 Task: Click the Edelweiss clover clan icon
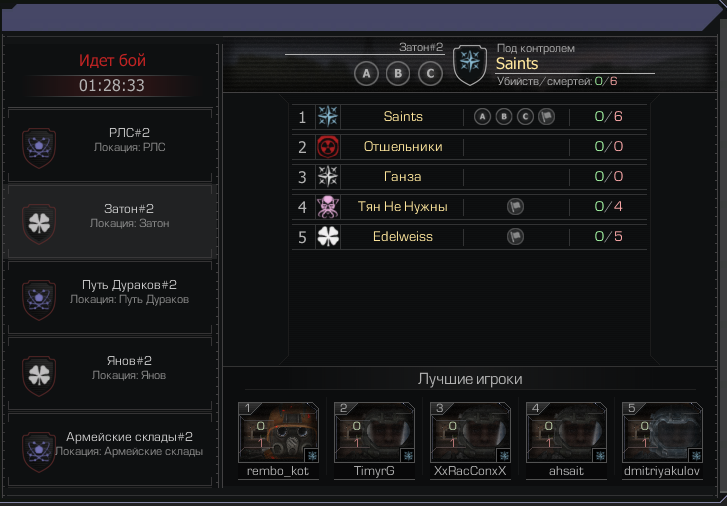point(328,237)
